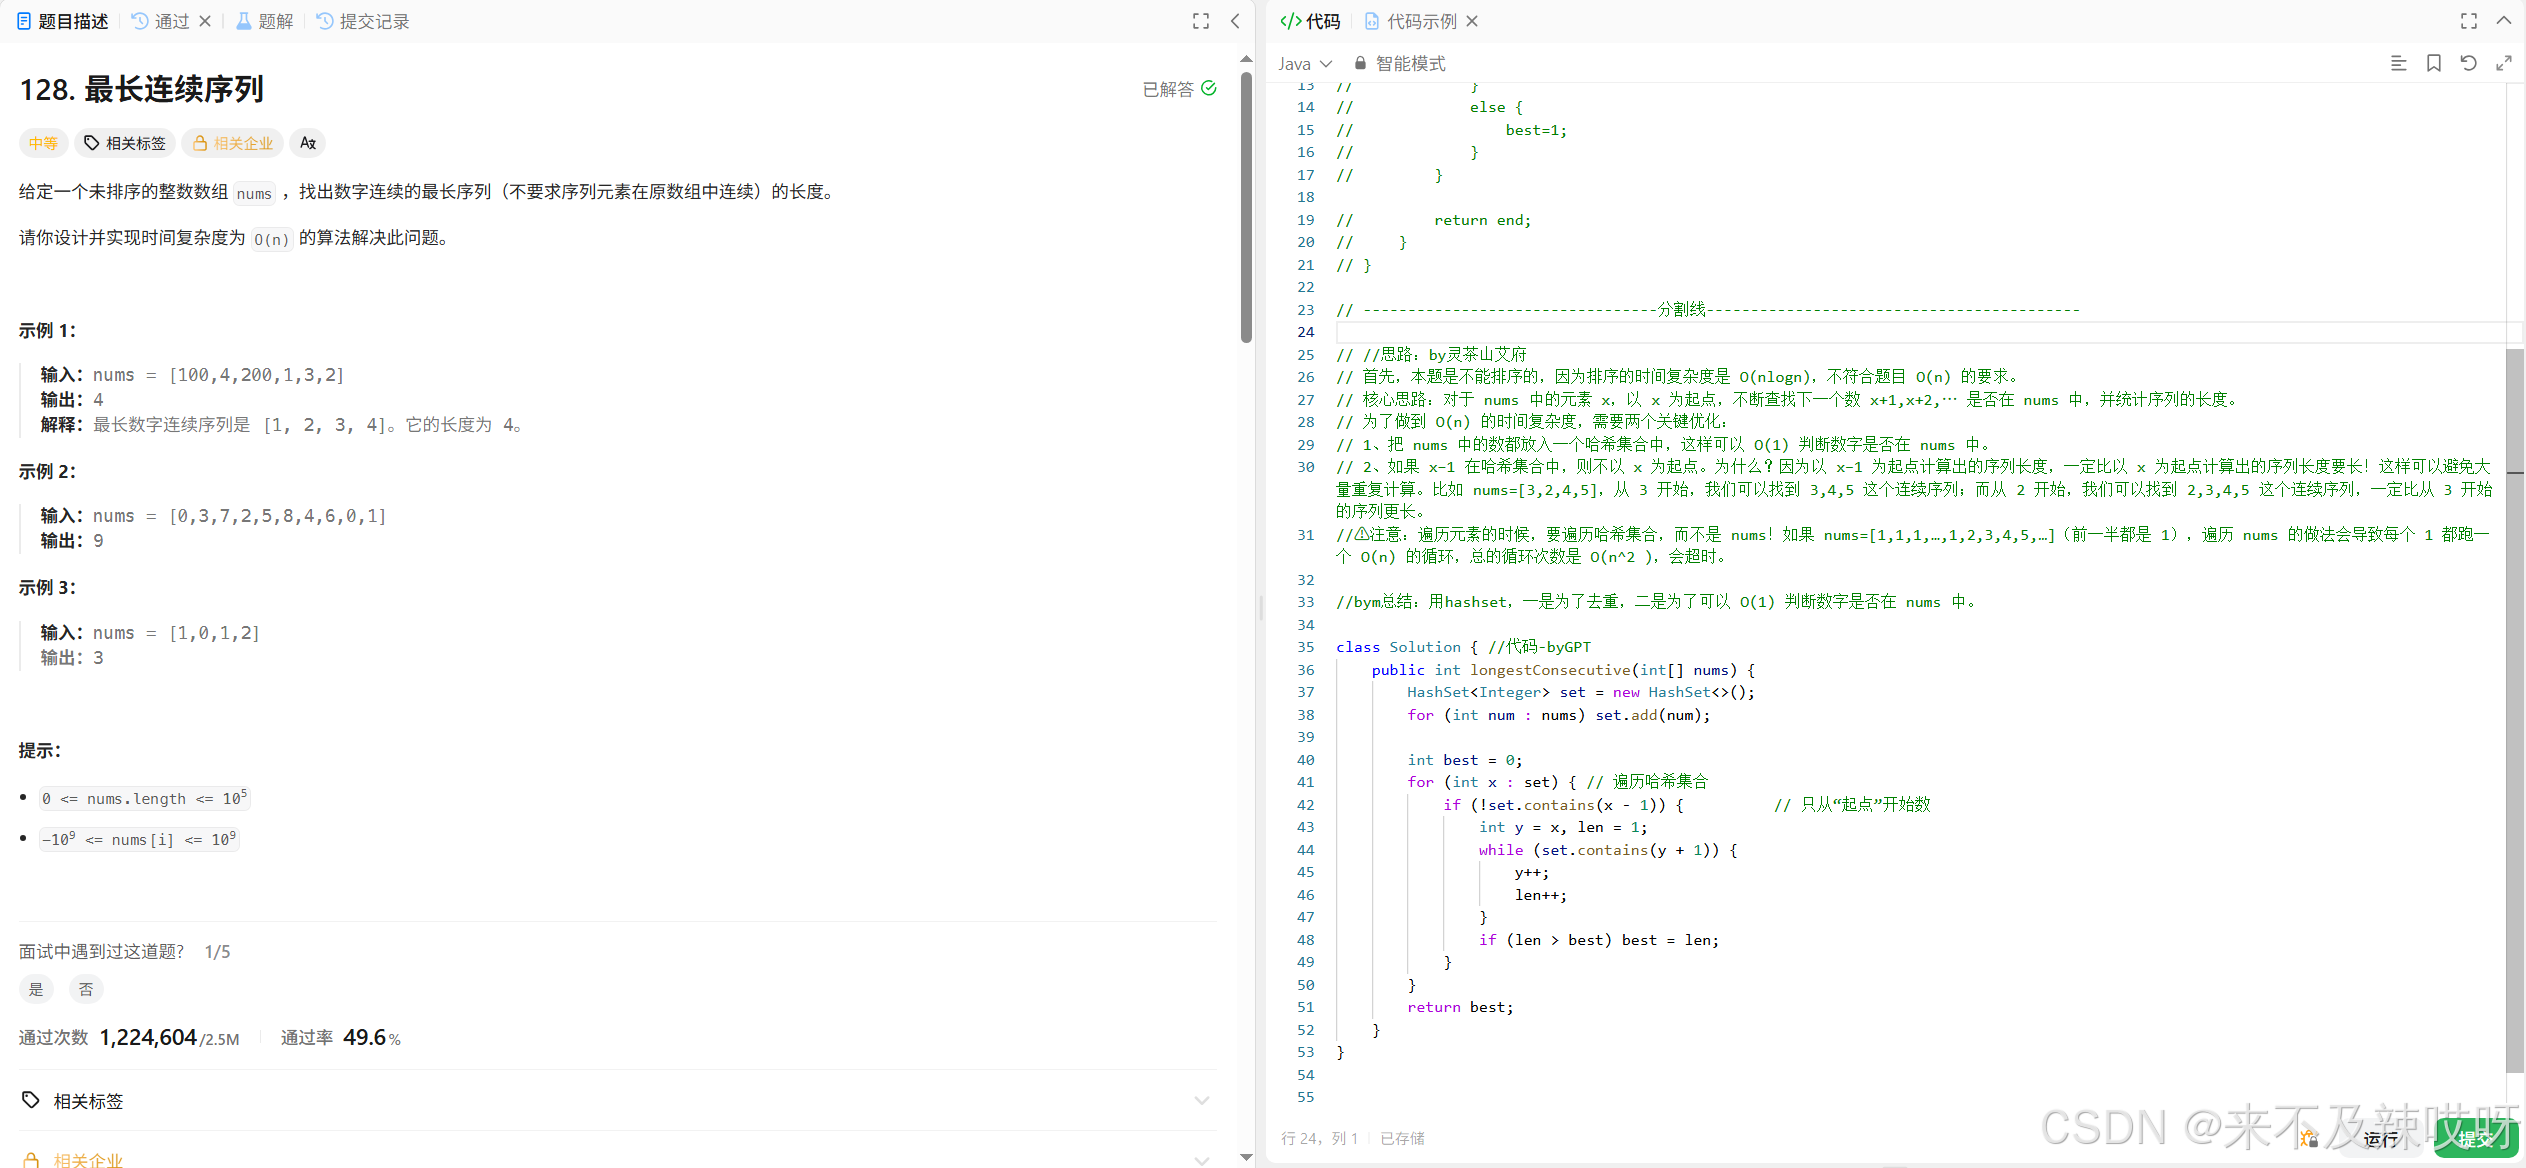Click fullscreen icon in description panel

(1201, 21)
